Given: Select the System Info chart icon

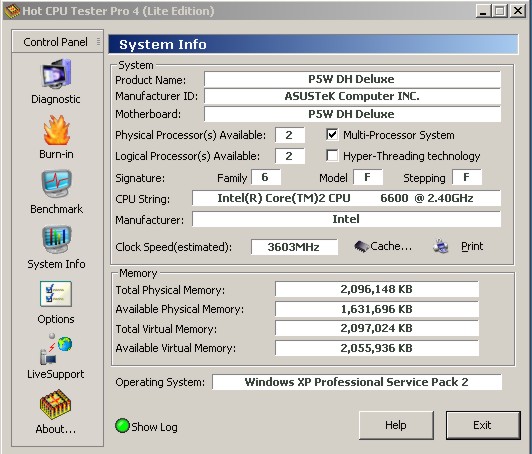Looking at the screenshot, I should pos(56,239).
